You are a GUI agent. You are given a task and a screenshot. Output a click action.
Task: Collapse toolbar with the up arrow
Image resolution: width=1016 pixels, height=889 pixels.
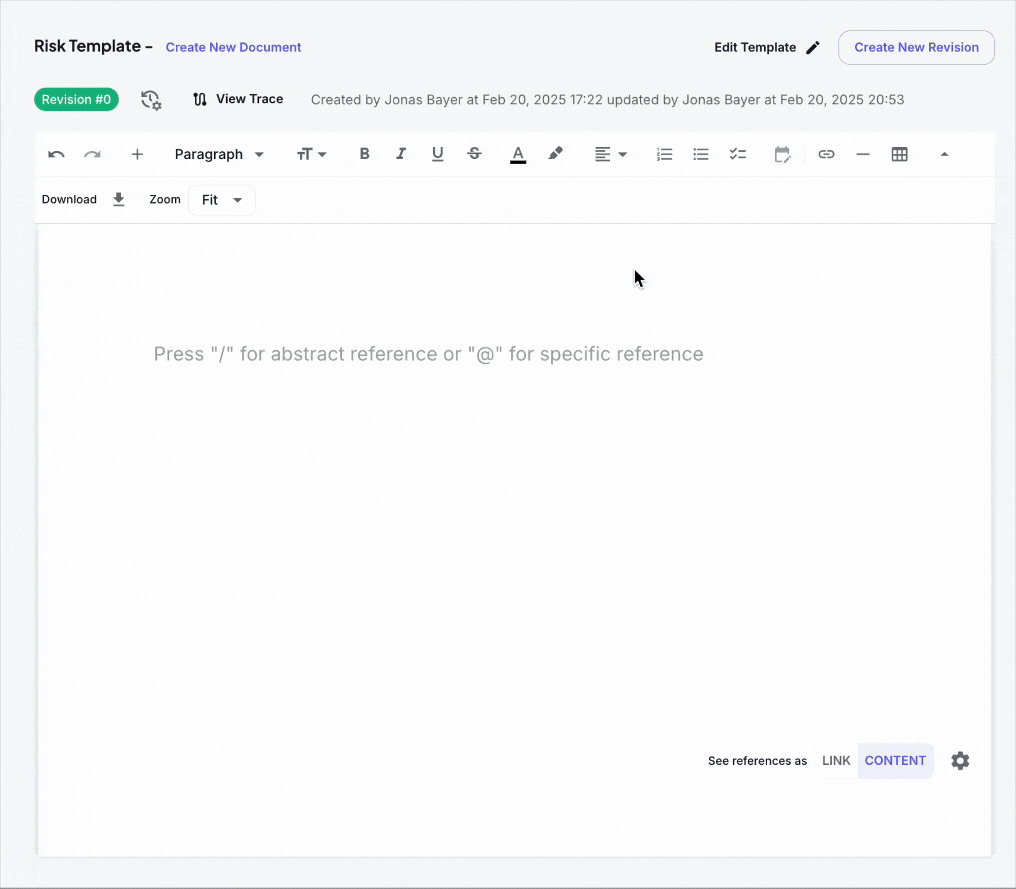pyautogui.click(x=944, y=154)
